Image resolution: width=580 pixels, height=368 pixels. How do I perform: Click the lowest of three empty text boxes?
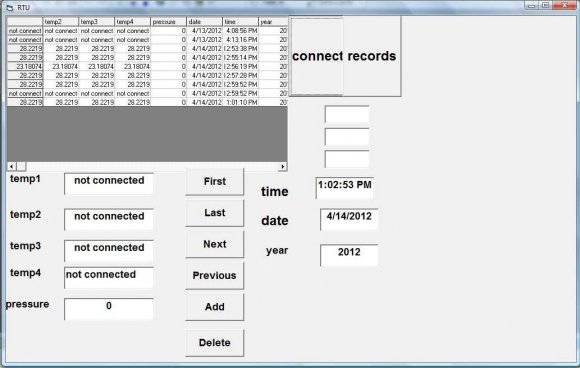347,159
